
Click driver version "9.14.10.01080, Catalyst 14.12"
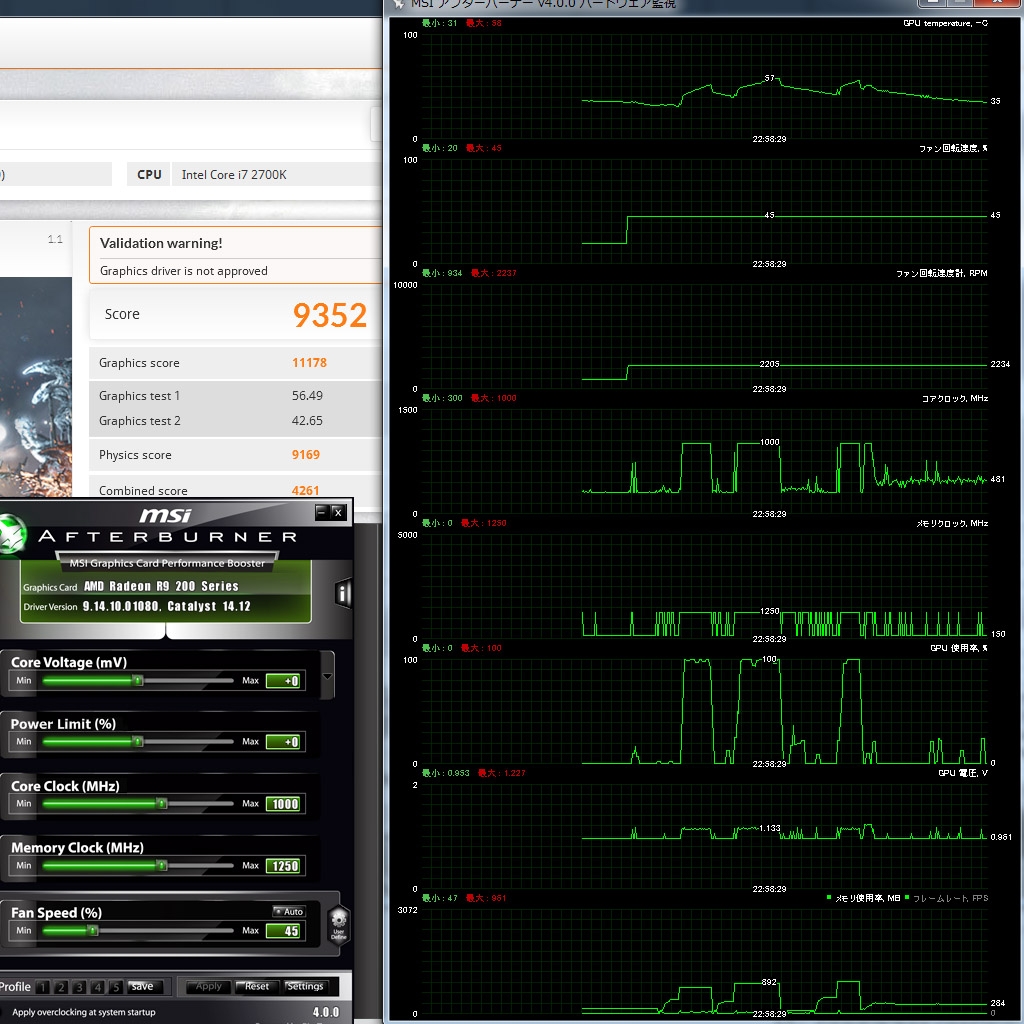(167, 606)
